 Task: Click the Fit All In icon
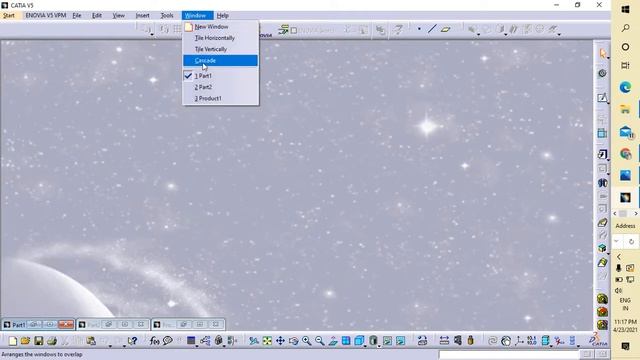tap(267, 341)
